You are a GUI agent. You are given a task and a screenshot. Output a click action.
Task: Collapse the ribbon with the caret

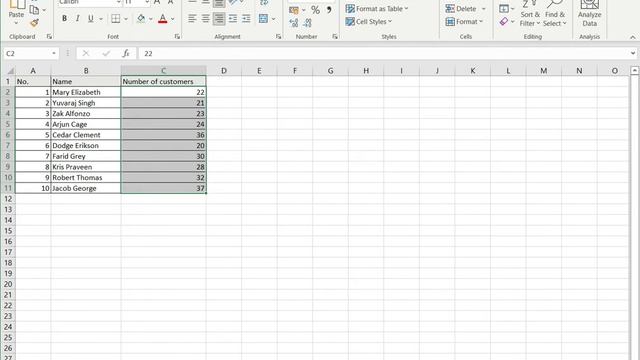pyautogui.click(x=633, y=37)
